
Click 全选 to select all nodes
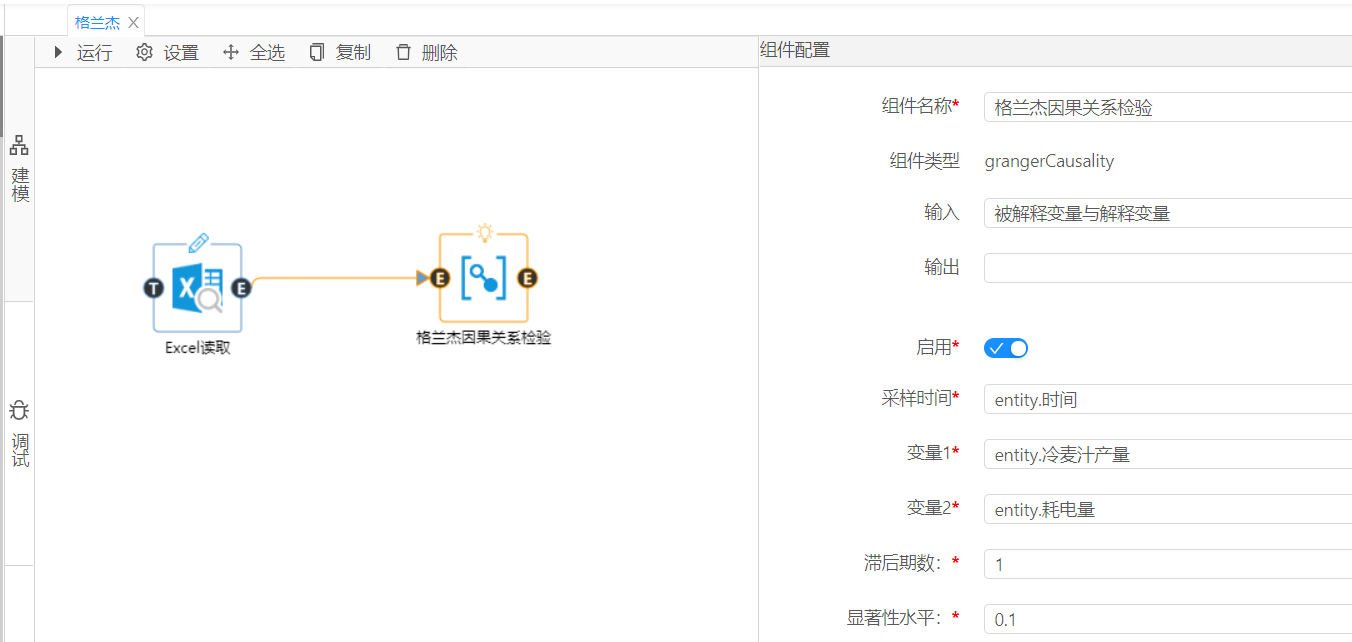(253, 53)
